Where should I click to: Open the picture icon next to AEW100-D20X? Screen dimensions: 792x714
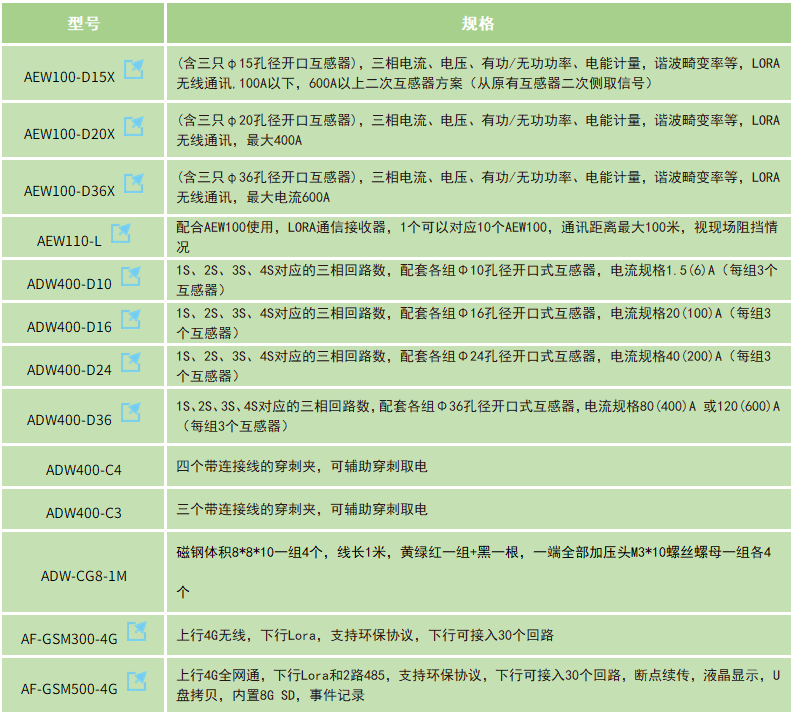[x=133, y=125]
